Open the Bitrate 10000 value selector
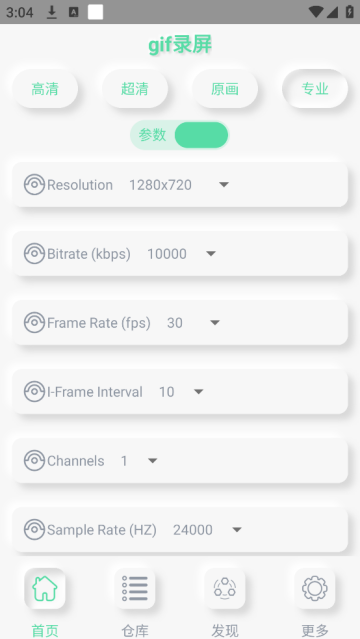The width and height of the screenshot is (360, 639). coord(181,253)
